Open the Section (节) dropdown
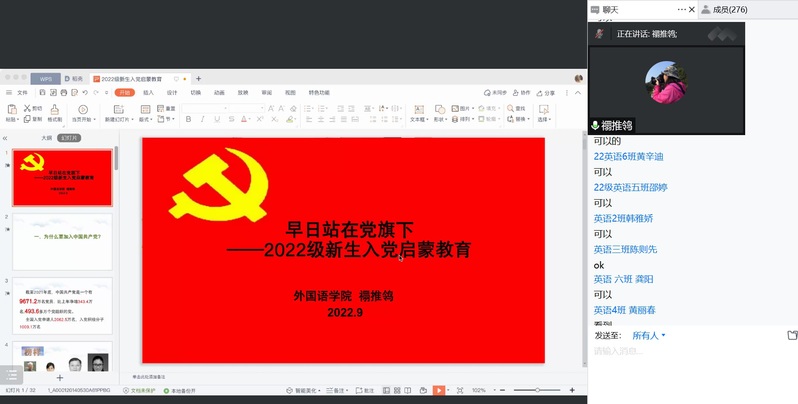The width and height of the screenshot is (798, 404). click(166, 119)
